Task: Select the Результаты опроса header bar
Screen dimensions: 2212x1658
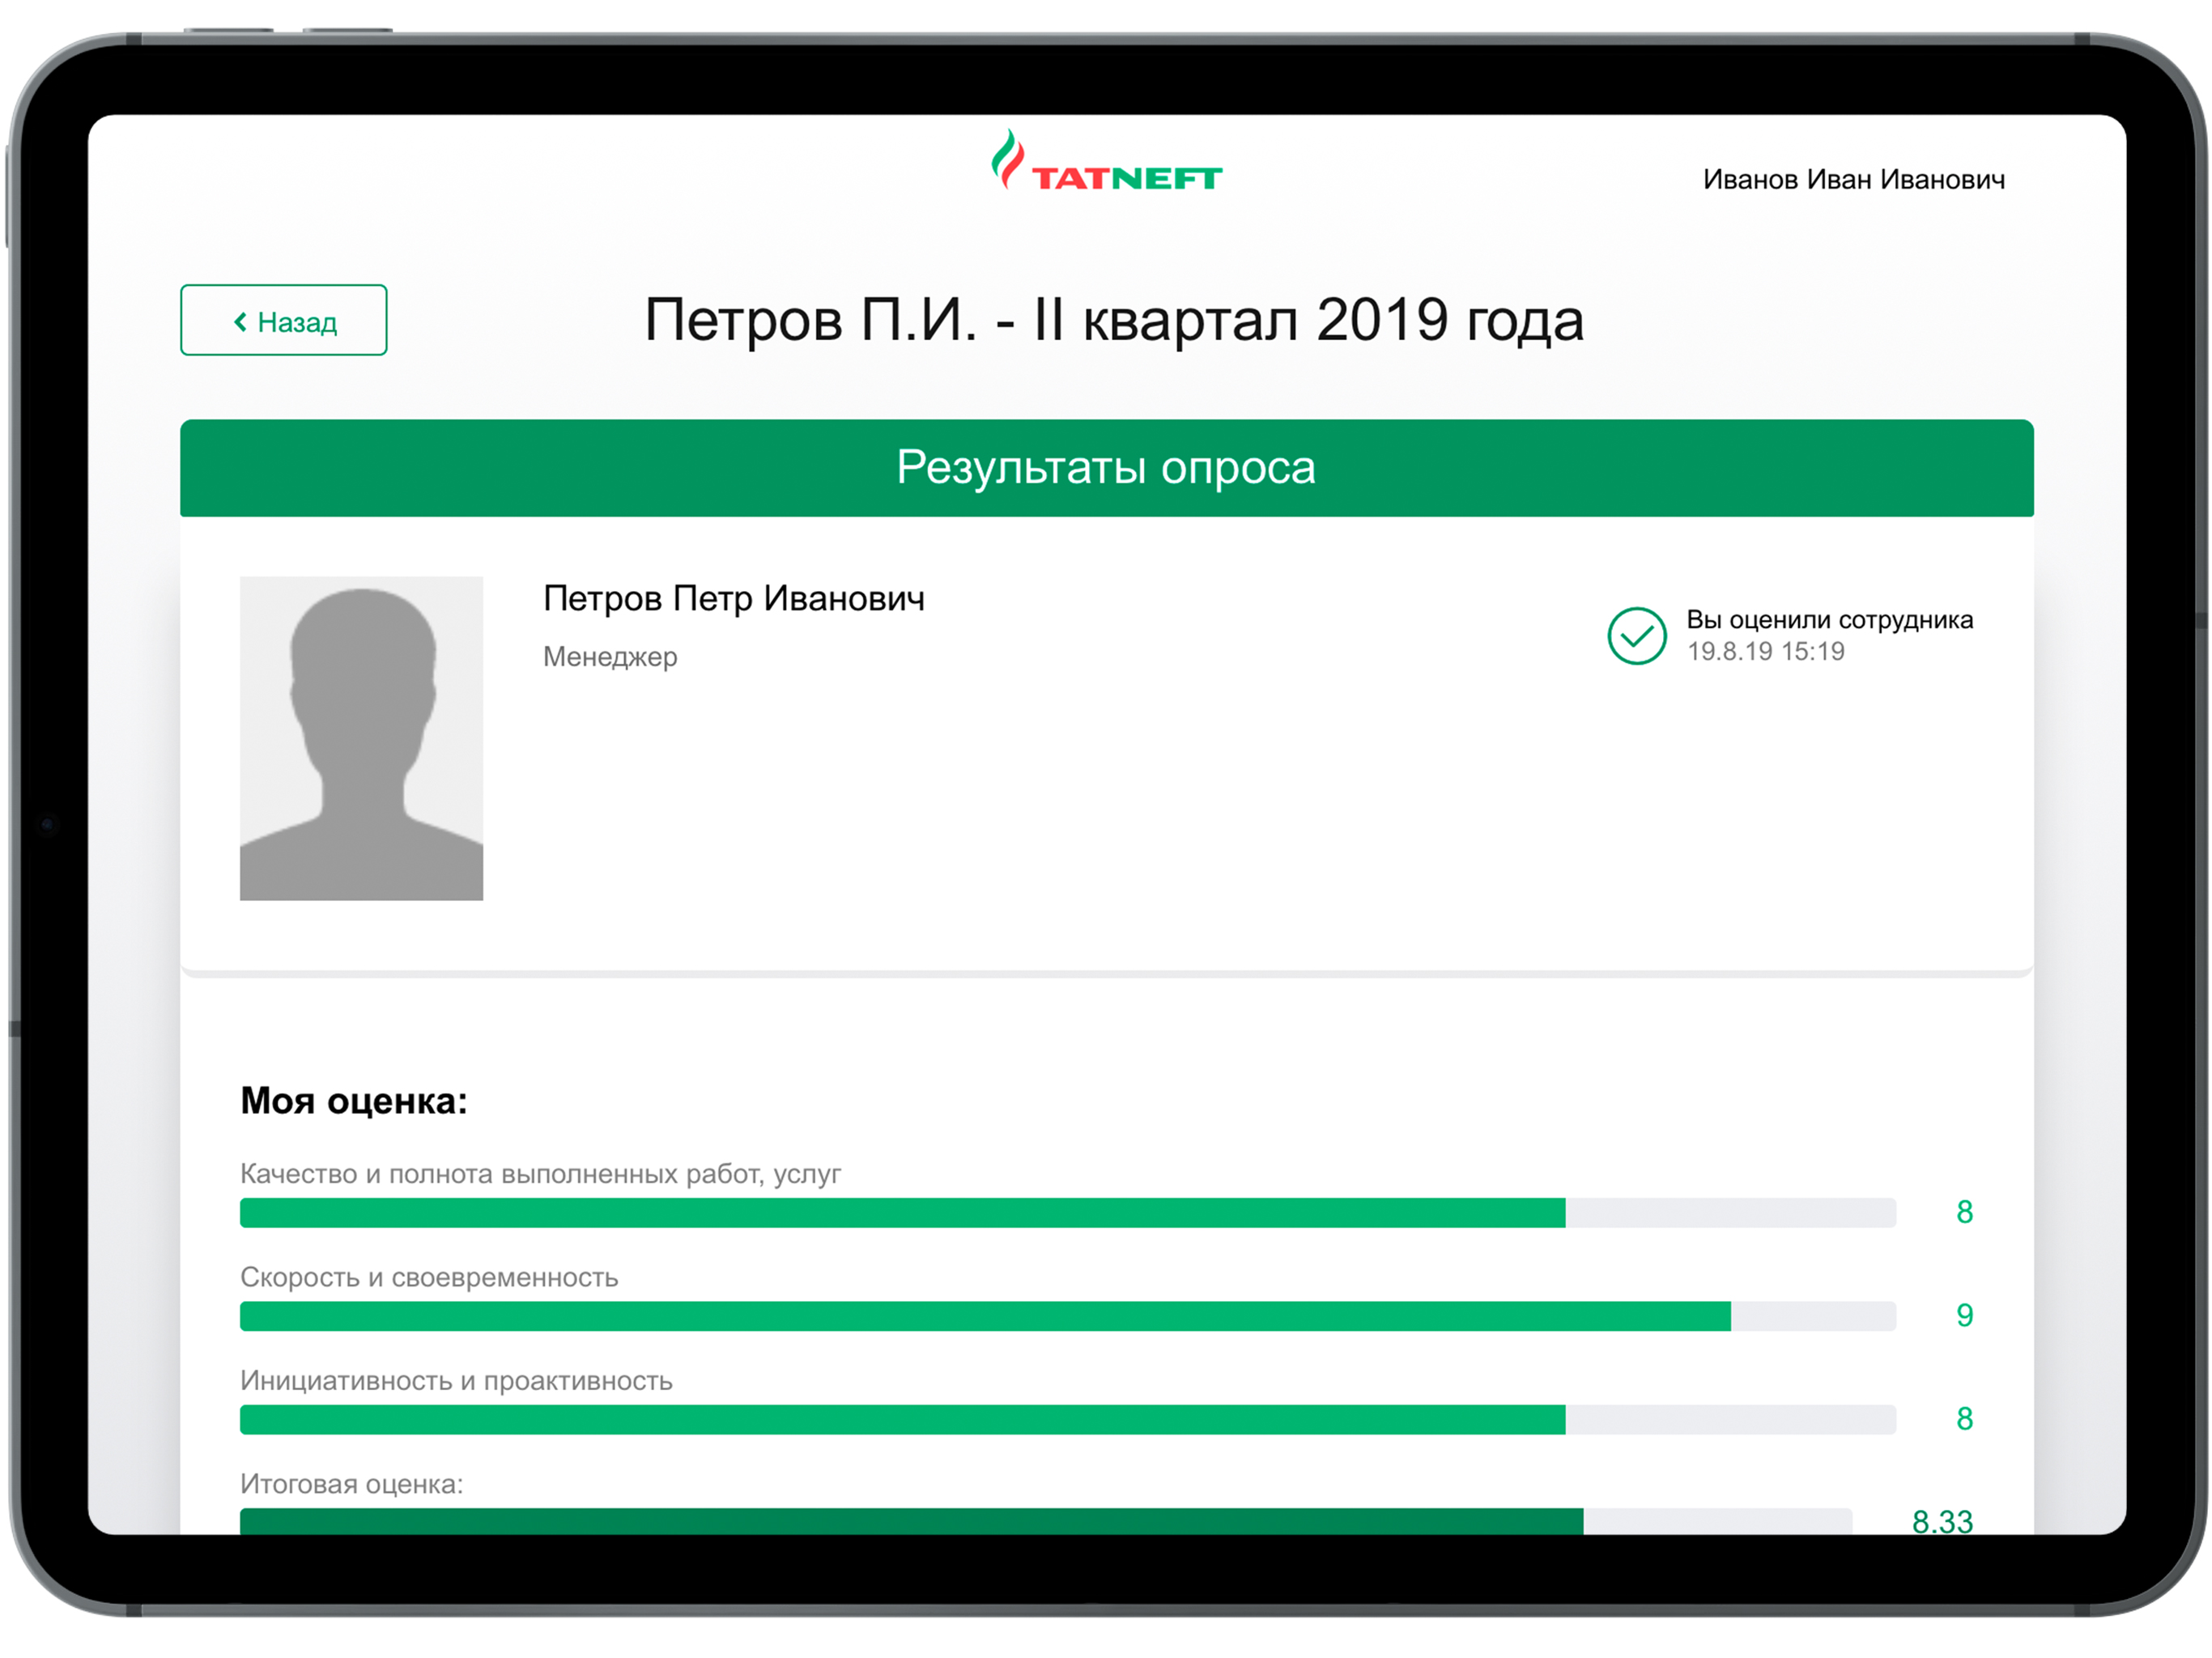Action: coord(1106,468)
